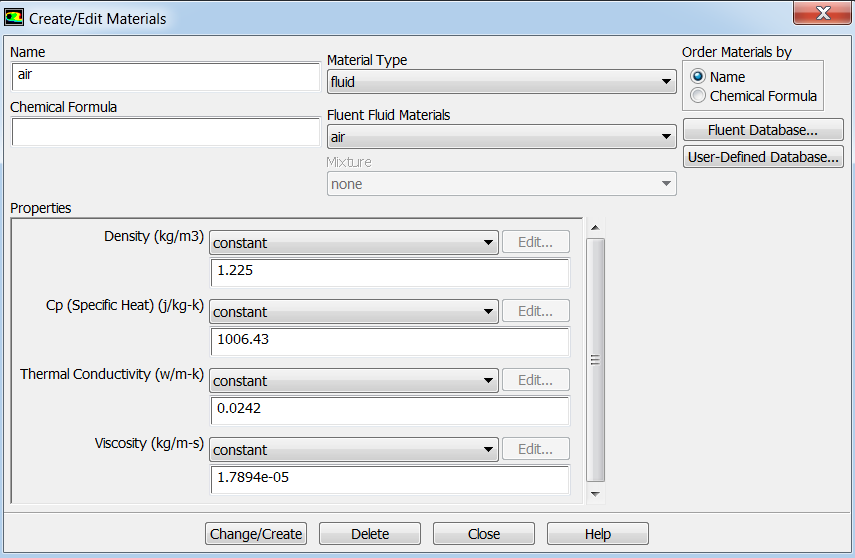Click the Edit... button beside Viscosity
855x558 pixels.
535,449
